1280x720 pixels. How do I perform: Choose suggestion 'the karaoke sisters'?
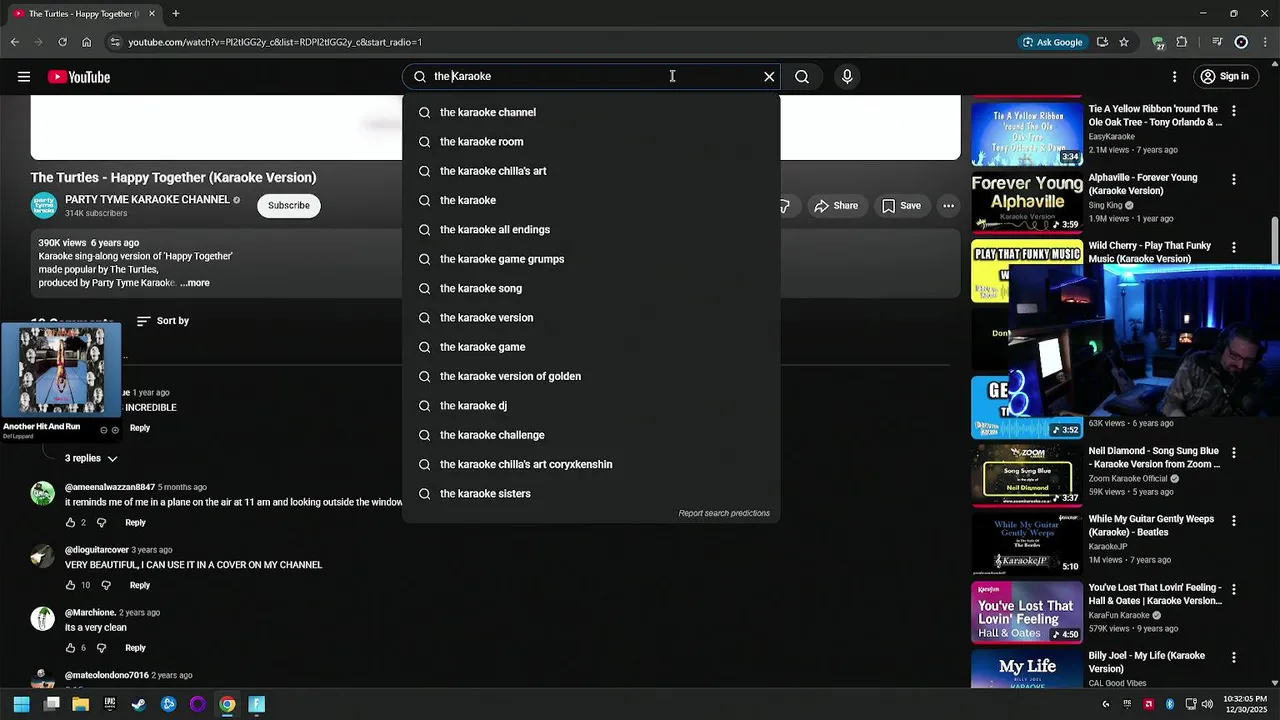[591, 494]
